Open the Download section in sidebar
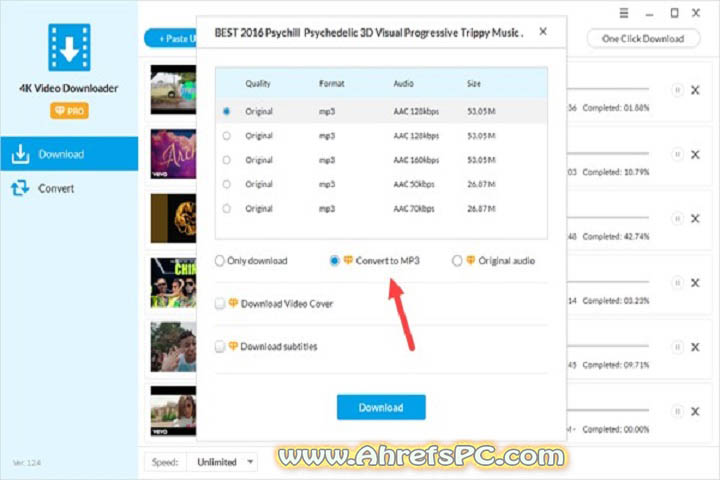This screenshot has height=480, width=720. [x=69, y=154]
